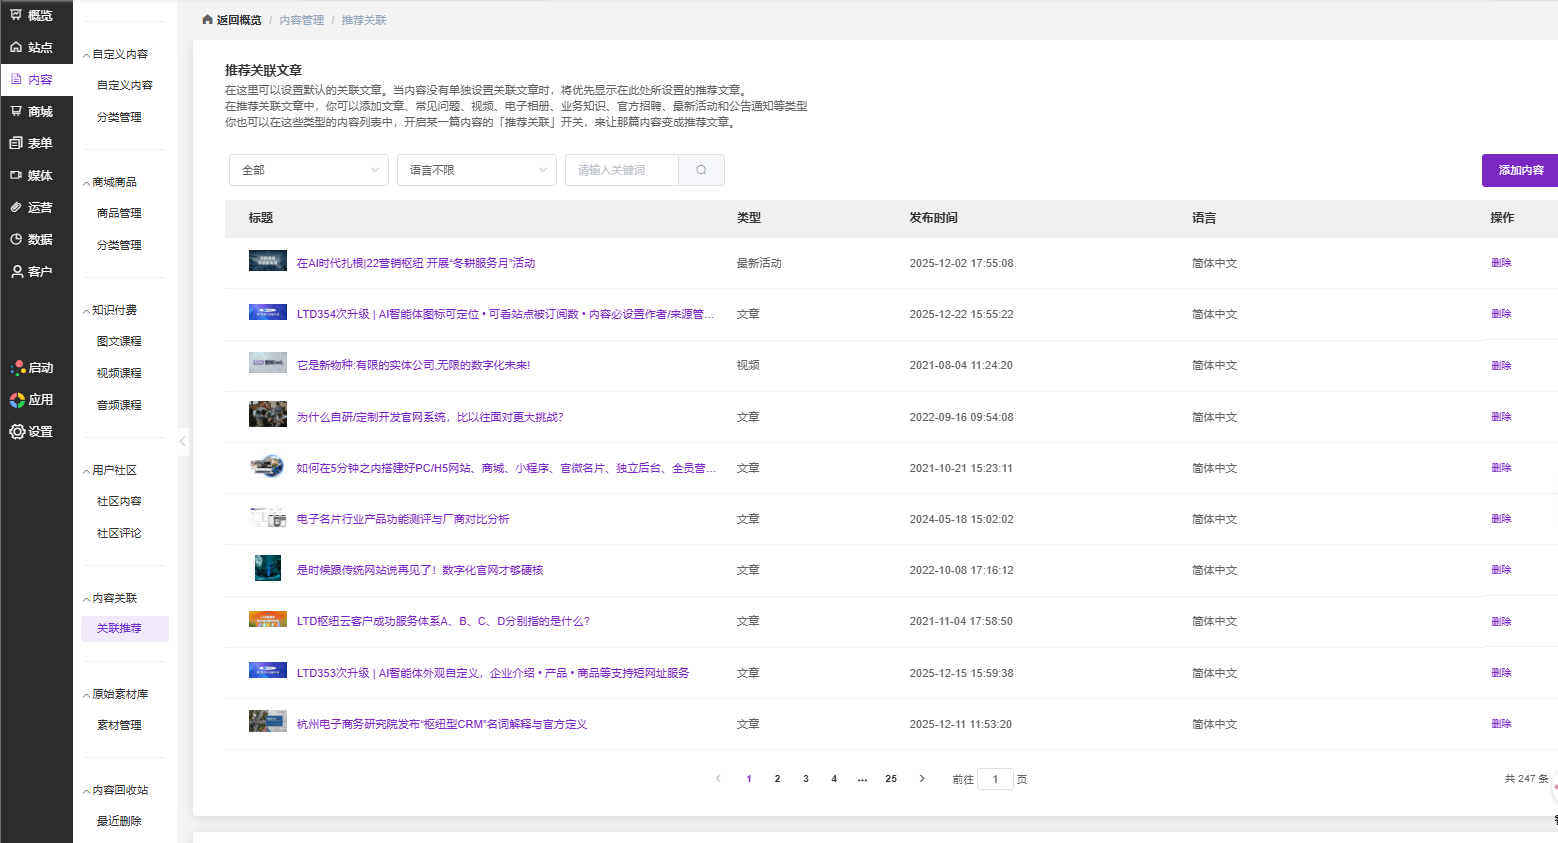Select 商品管理 in the submenu

coord(119,213)
